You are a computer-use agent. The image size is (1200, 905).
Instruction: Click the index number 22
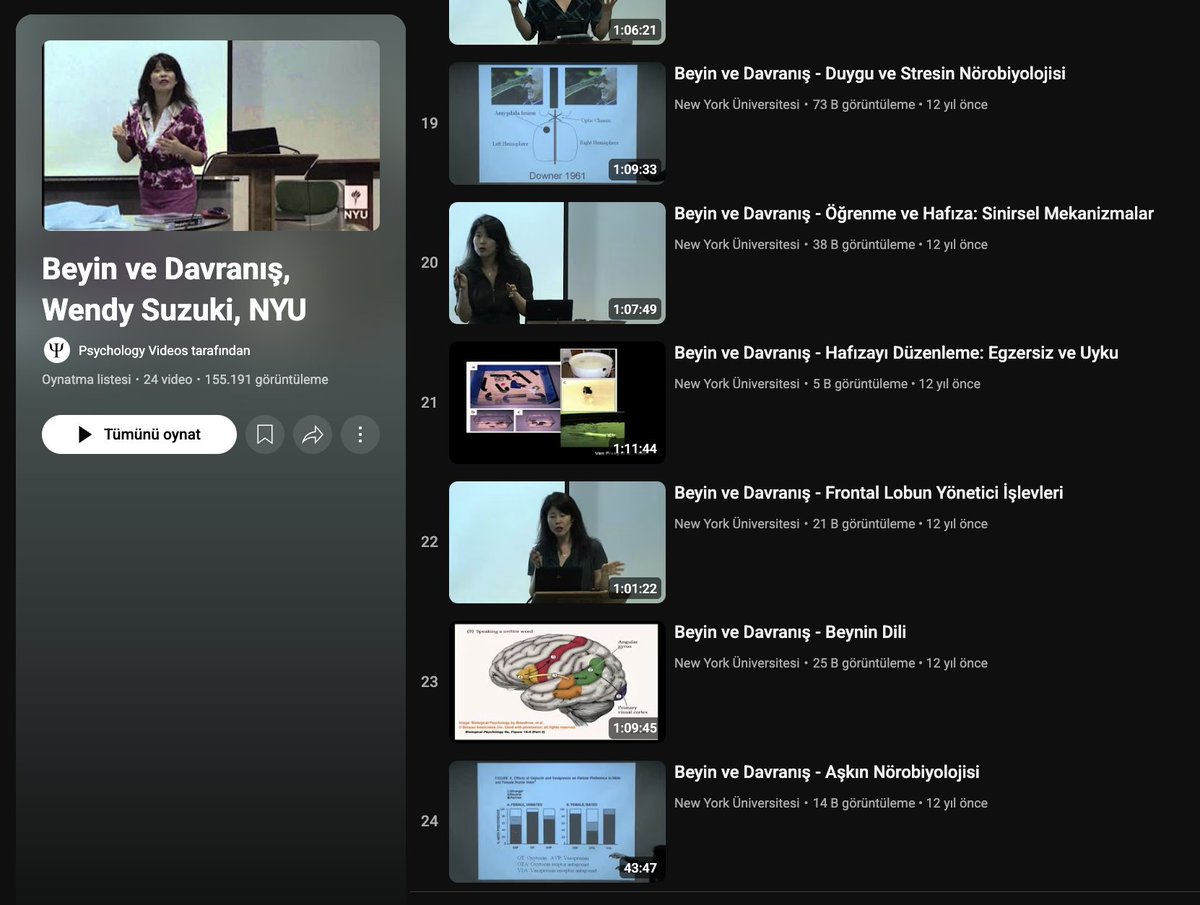tap(429, 542)
